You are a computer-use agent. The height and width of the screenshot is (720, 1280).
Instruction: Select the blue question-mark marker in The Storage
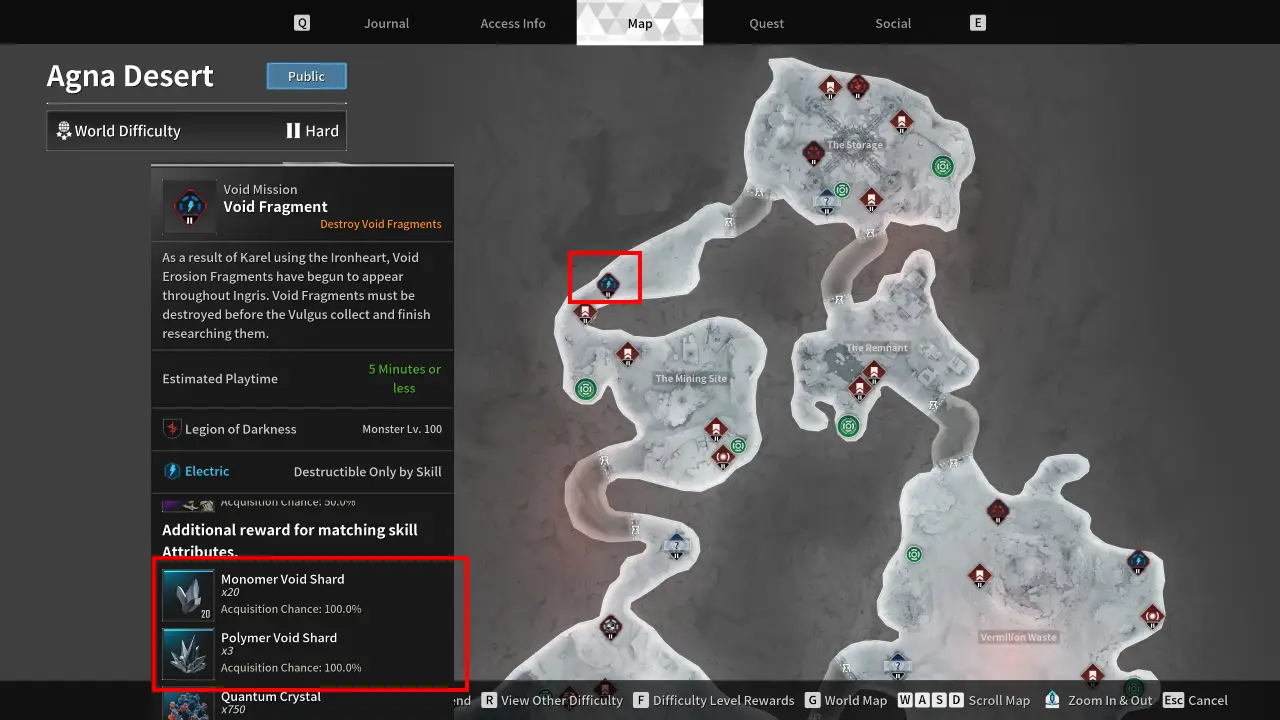point(825,201)
